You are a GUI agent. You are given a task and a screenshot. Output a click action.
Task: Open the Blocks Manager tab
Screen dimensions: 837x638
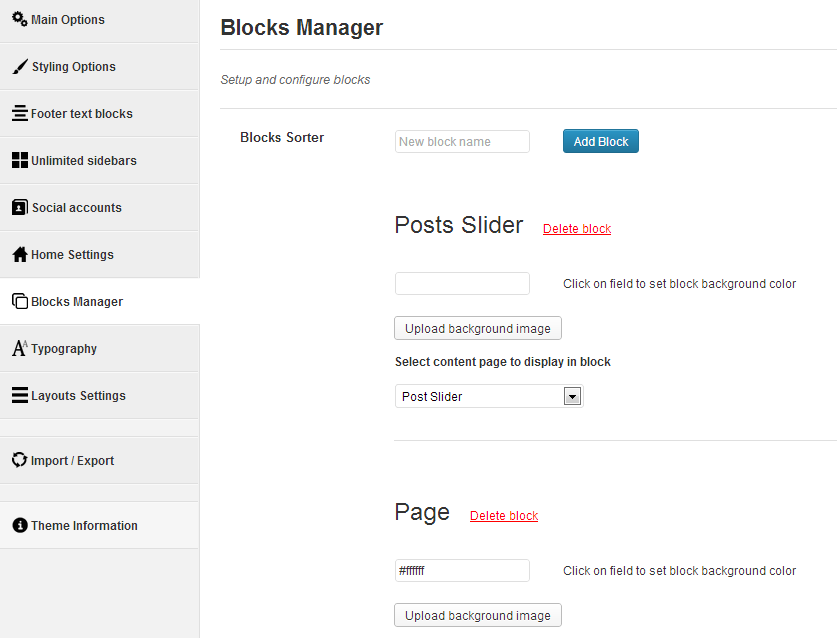pos(77,301)
